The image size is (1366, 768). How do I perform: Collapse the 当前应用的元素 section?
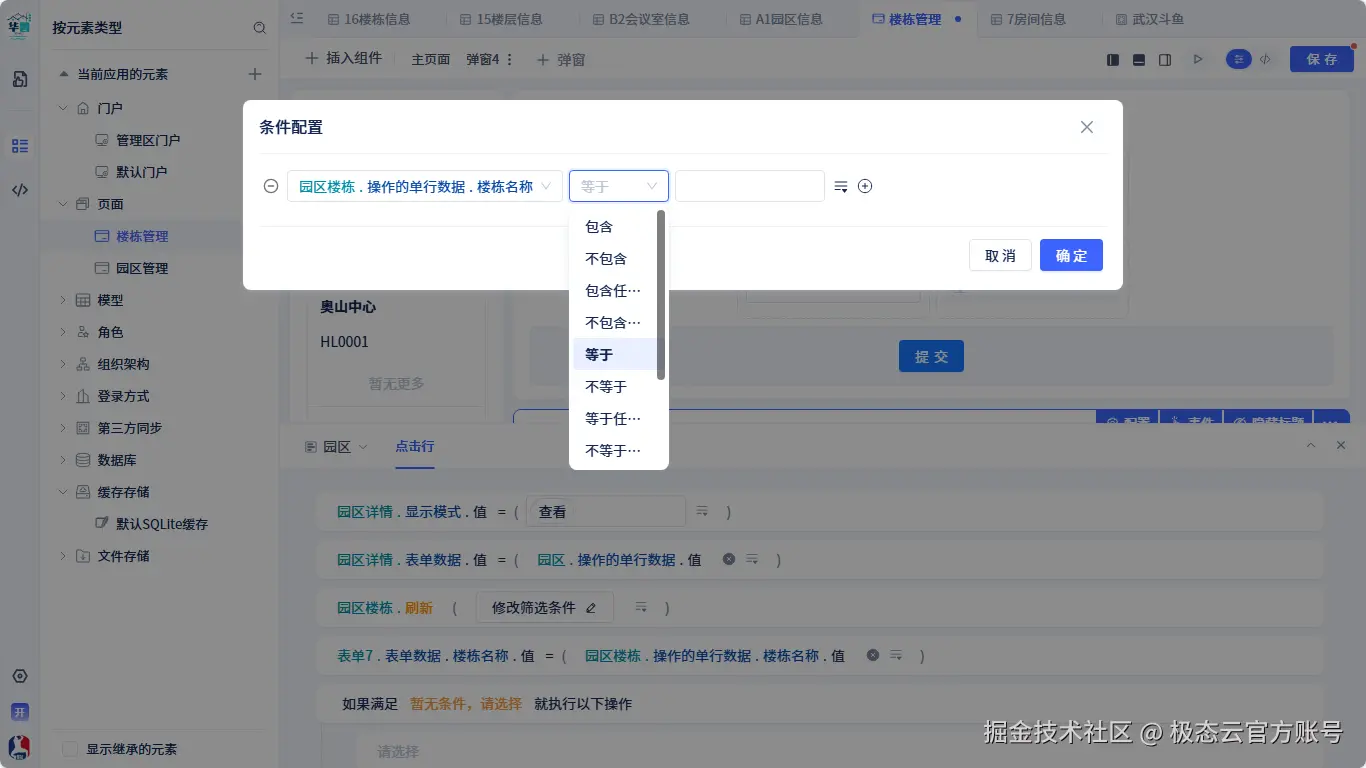pyautogui.click(x=64, y=74)
